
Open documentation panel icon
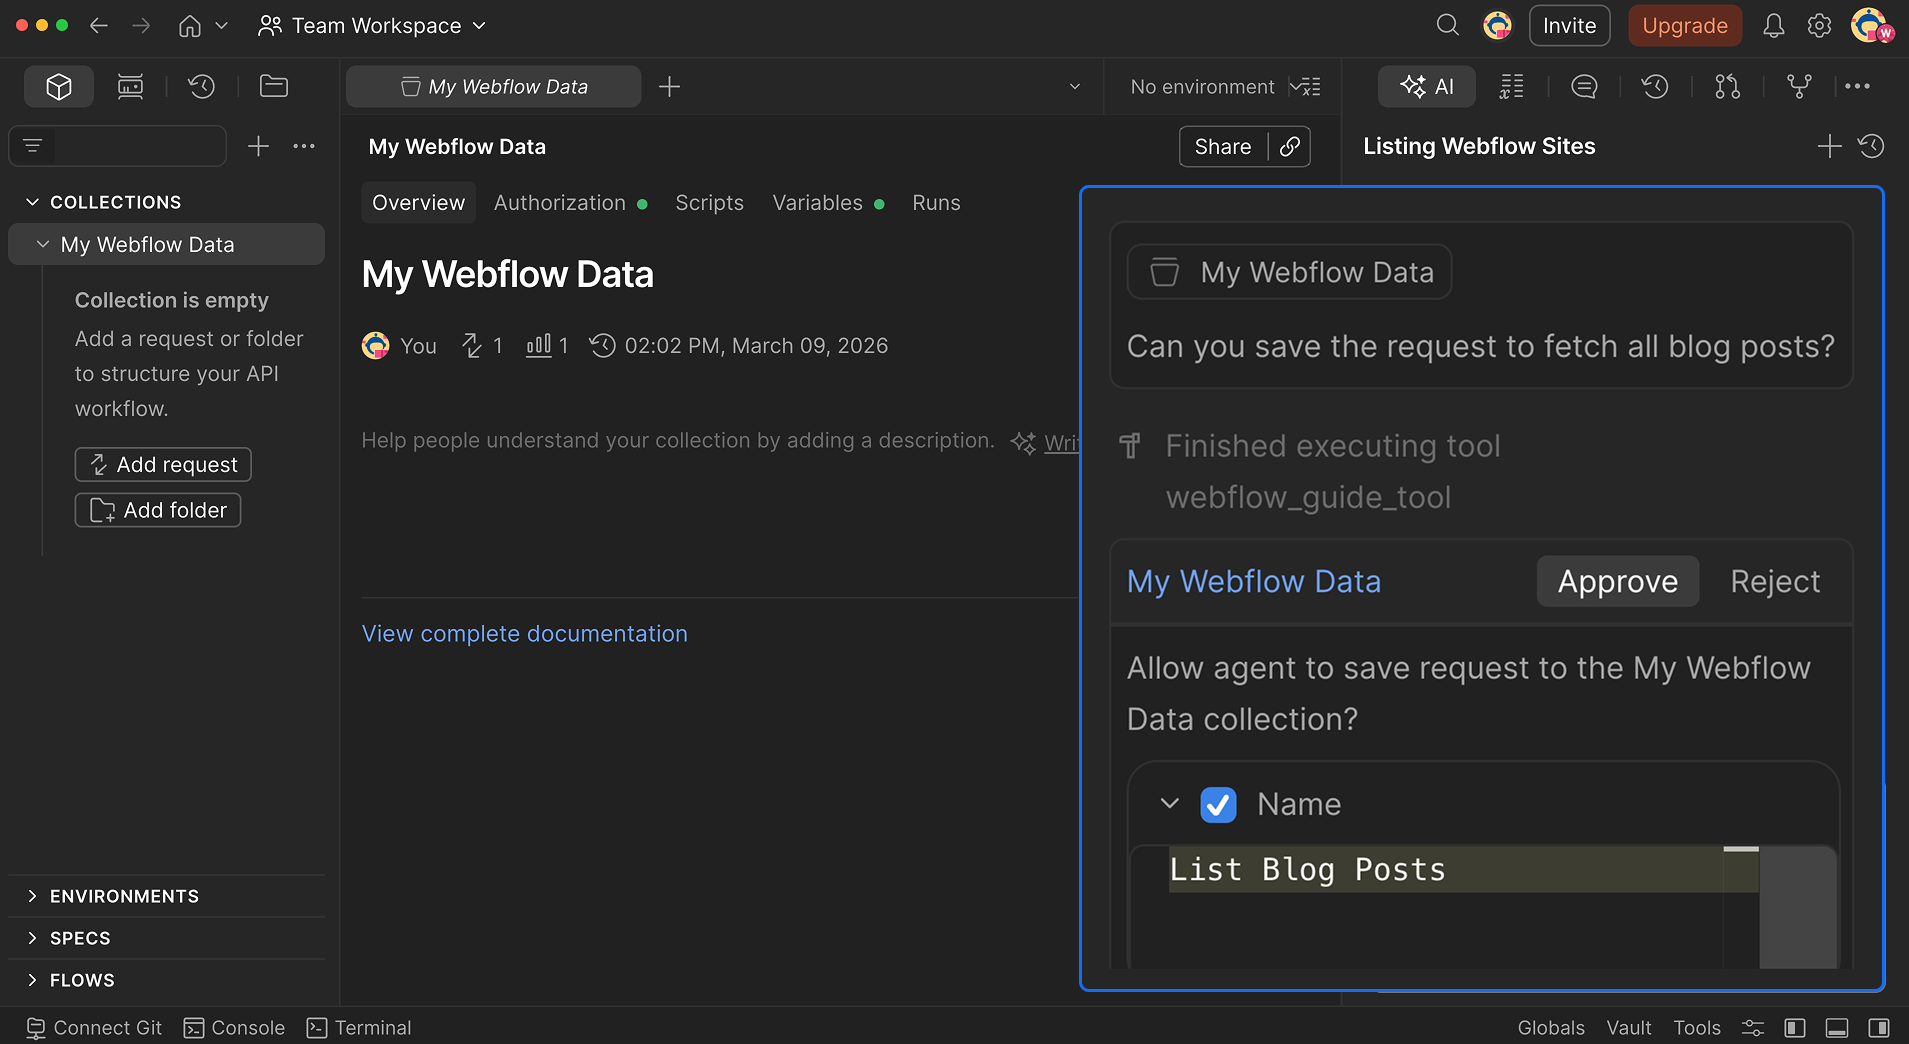pyautogui.click(x=1512, y=87)
